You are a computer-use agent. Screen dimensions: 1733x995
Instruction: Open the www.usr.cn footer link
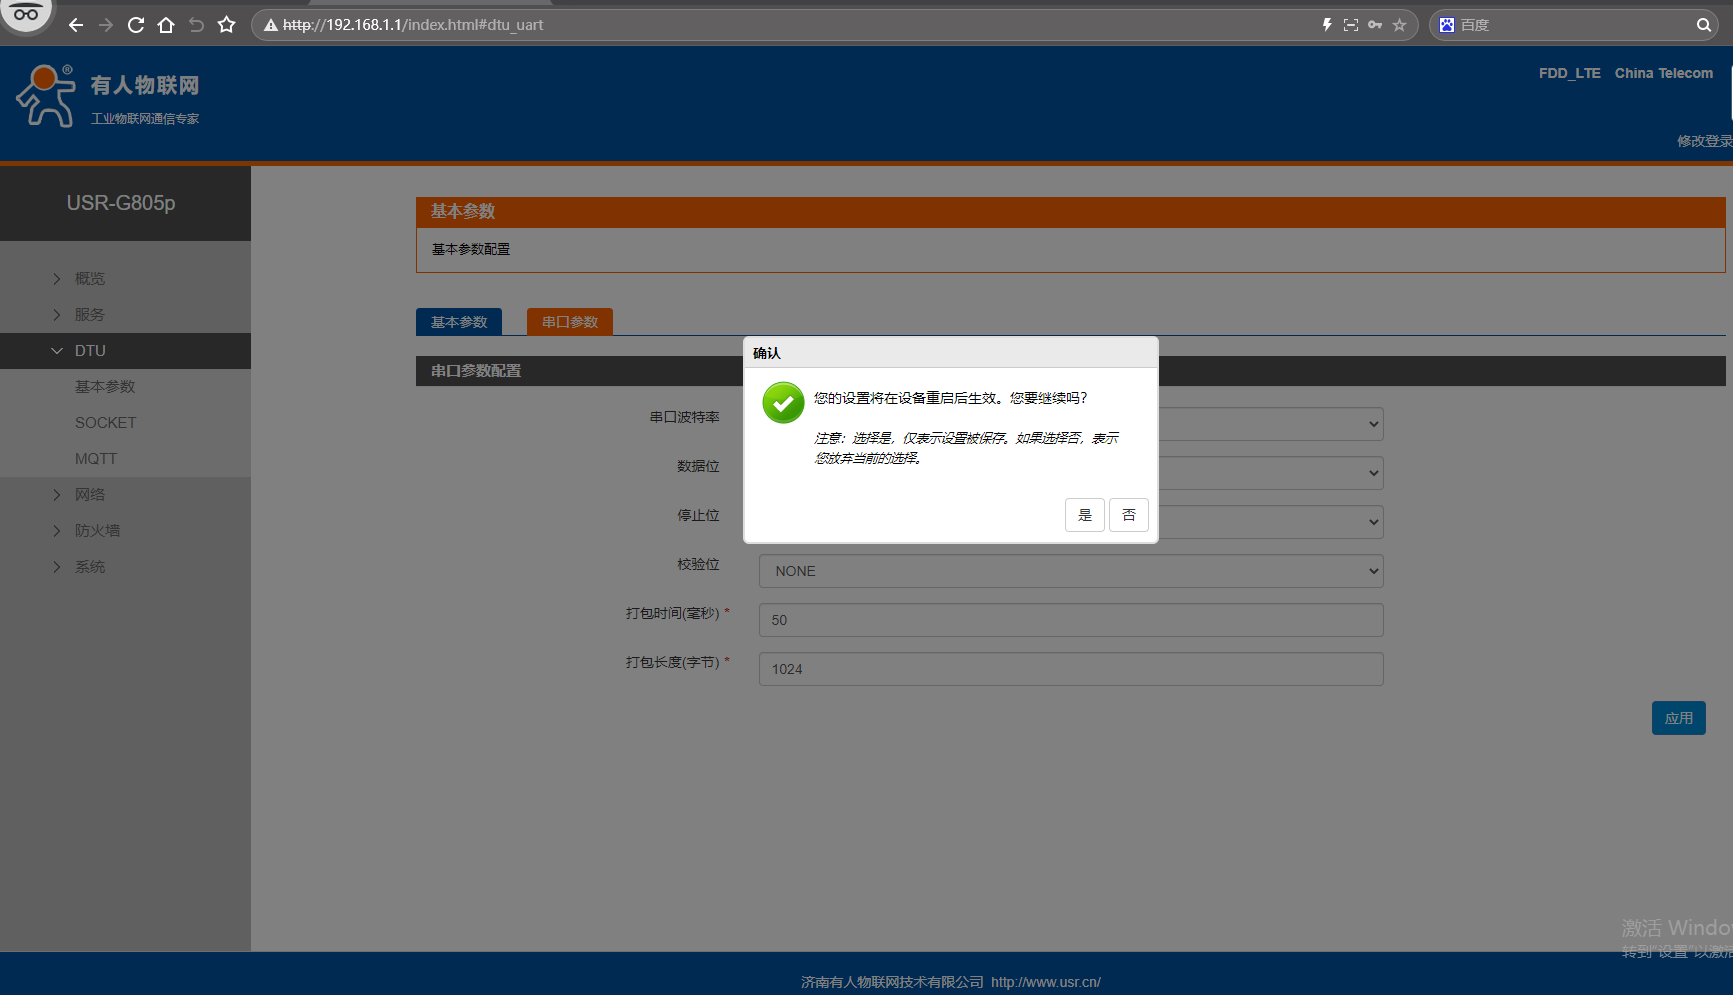point(1046,982)
